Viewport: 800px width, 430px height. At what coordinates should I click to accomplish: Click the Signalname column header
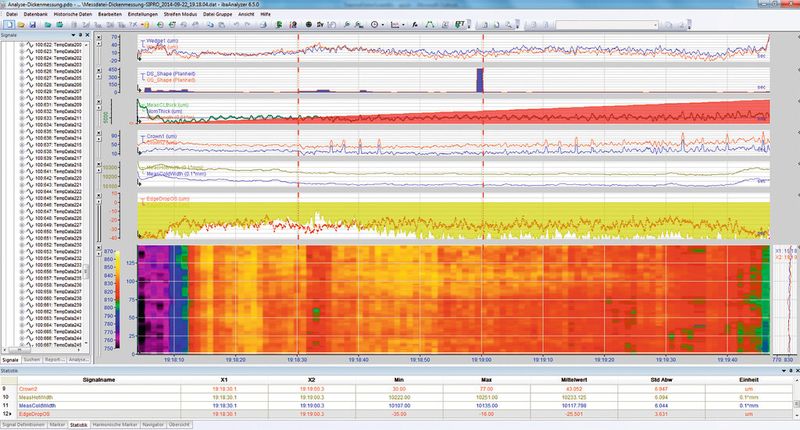coord(98,380)
